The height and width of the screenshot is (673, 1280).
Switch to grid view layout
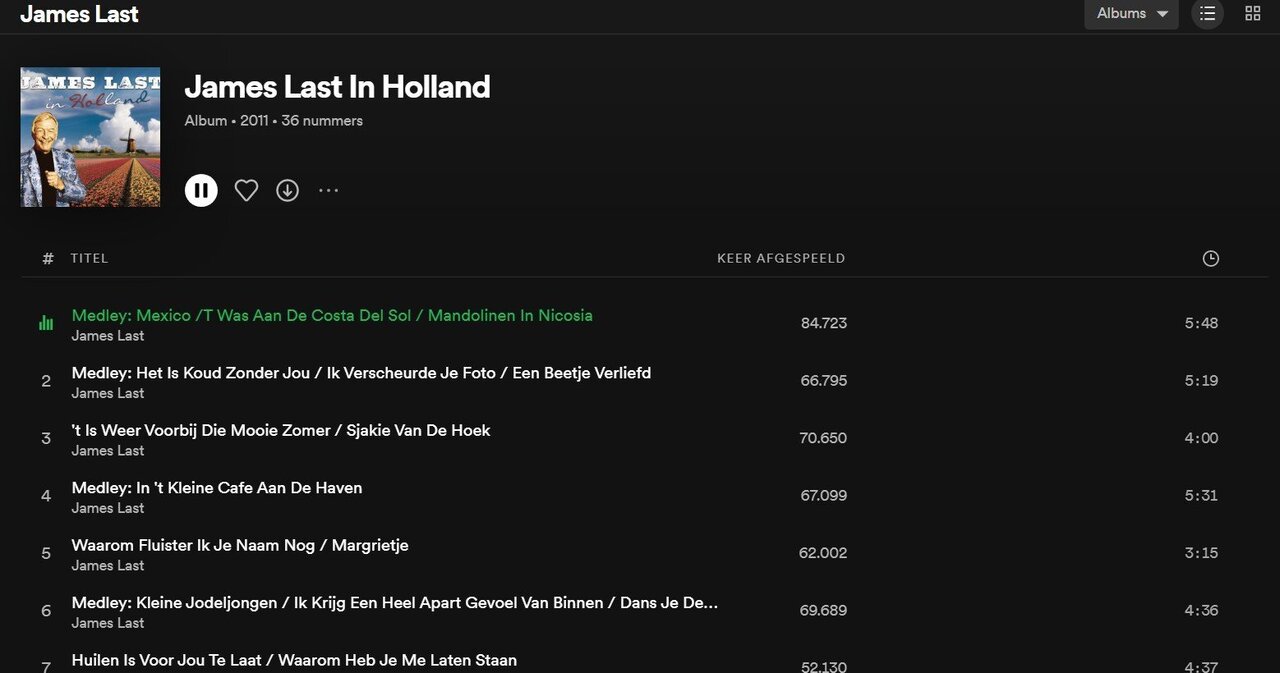coord(1252,14)
